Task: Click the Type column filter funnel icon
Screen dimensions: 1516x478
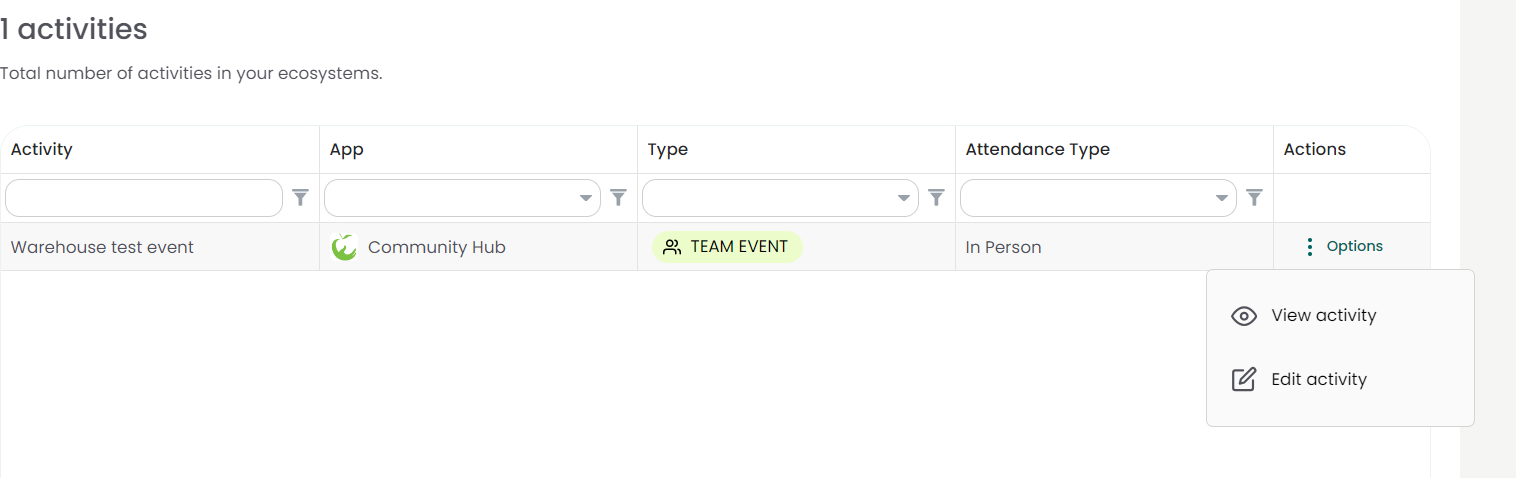Action: (936, 198)
